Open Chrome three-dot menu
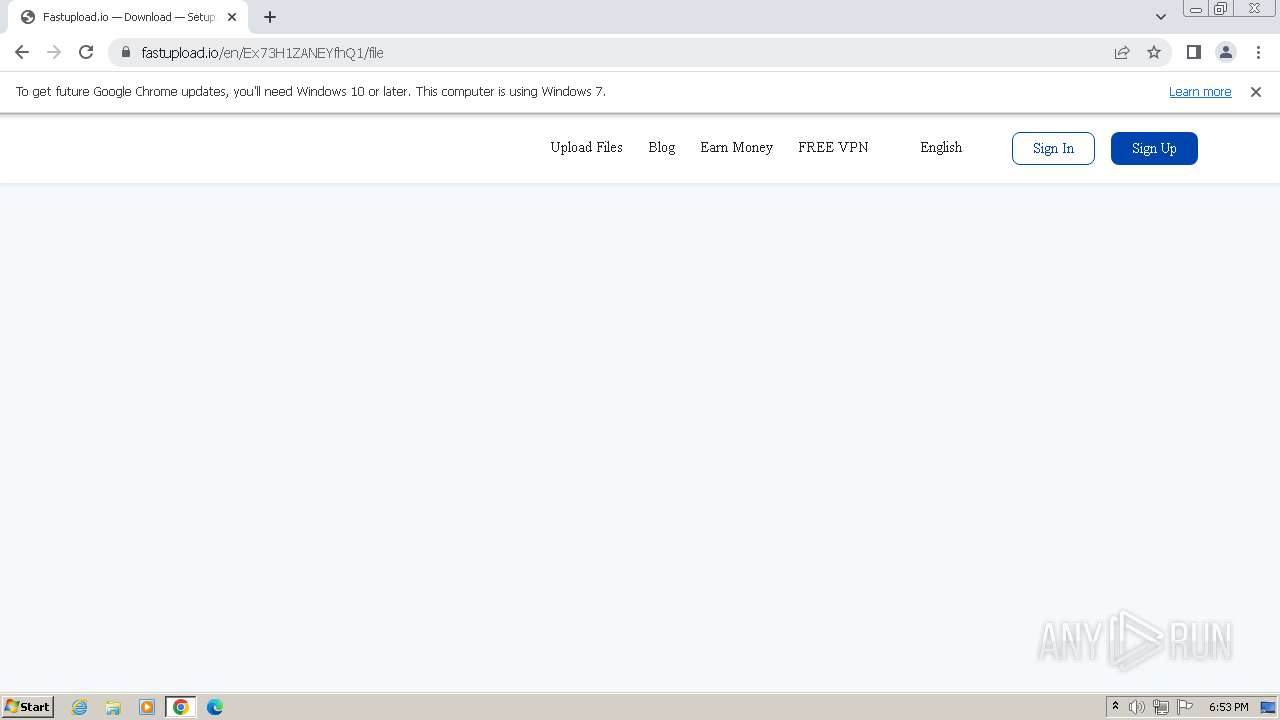The image size is (1280, 720). click(x=1257, y=52)
